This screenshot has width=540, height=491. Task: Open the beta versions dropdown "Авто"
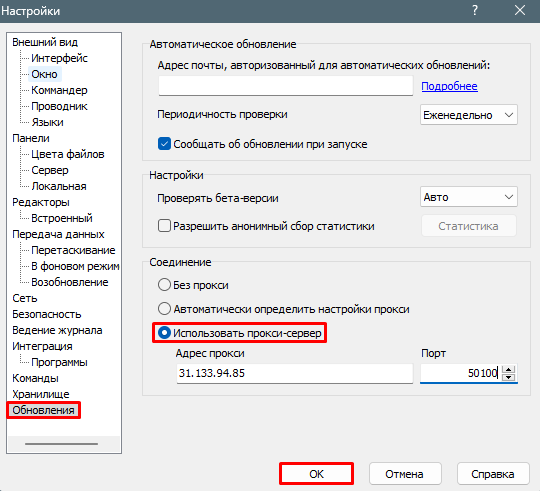469,197
